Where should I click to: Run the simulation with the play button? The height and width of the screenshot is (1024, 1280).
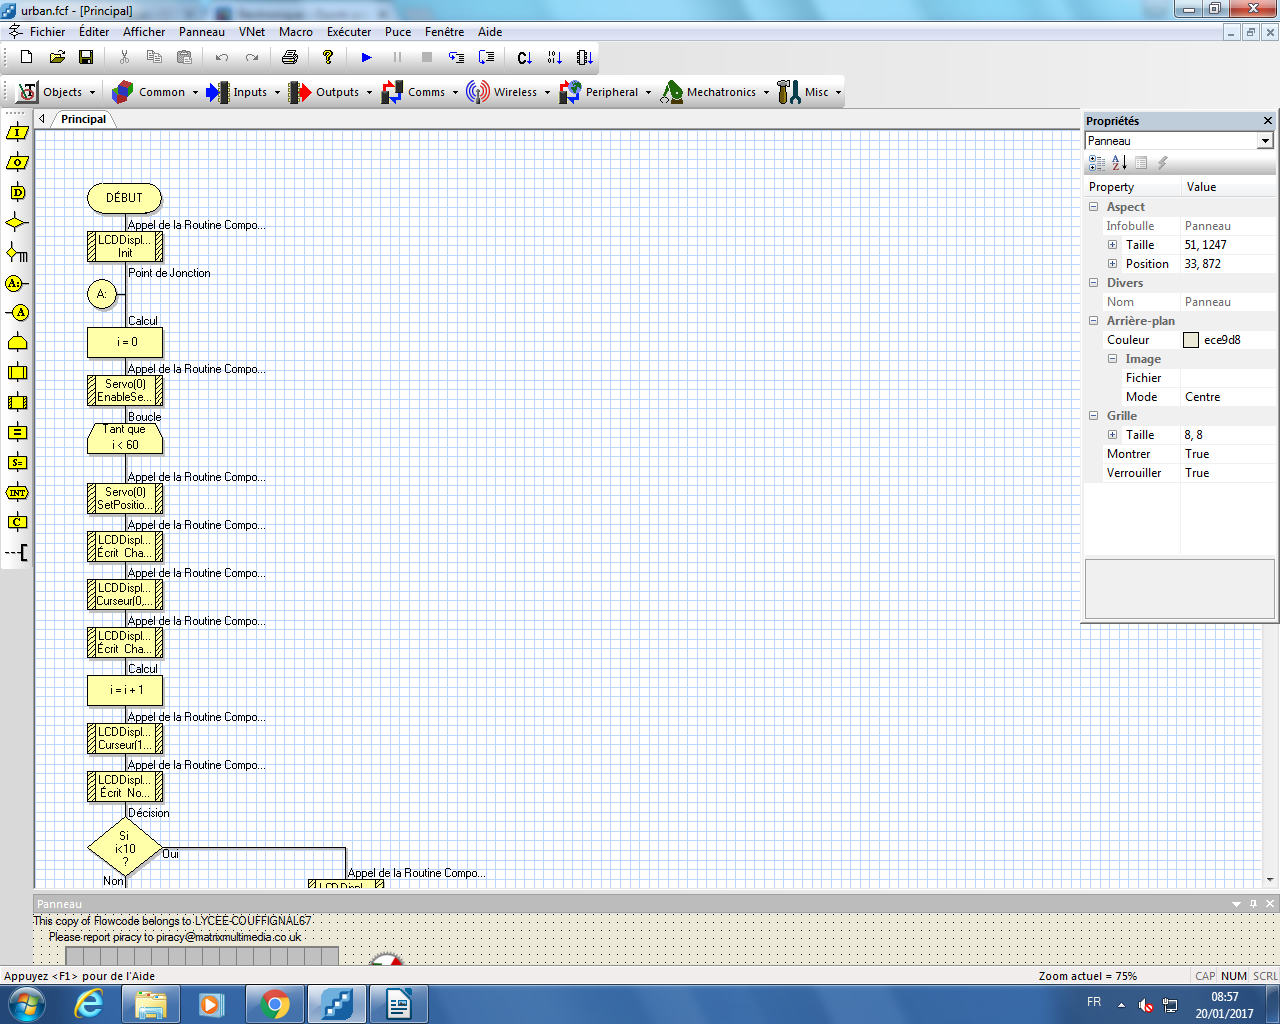[x=367, y=57]
